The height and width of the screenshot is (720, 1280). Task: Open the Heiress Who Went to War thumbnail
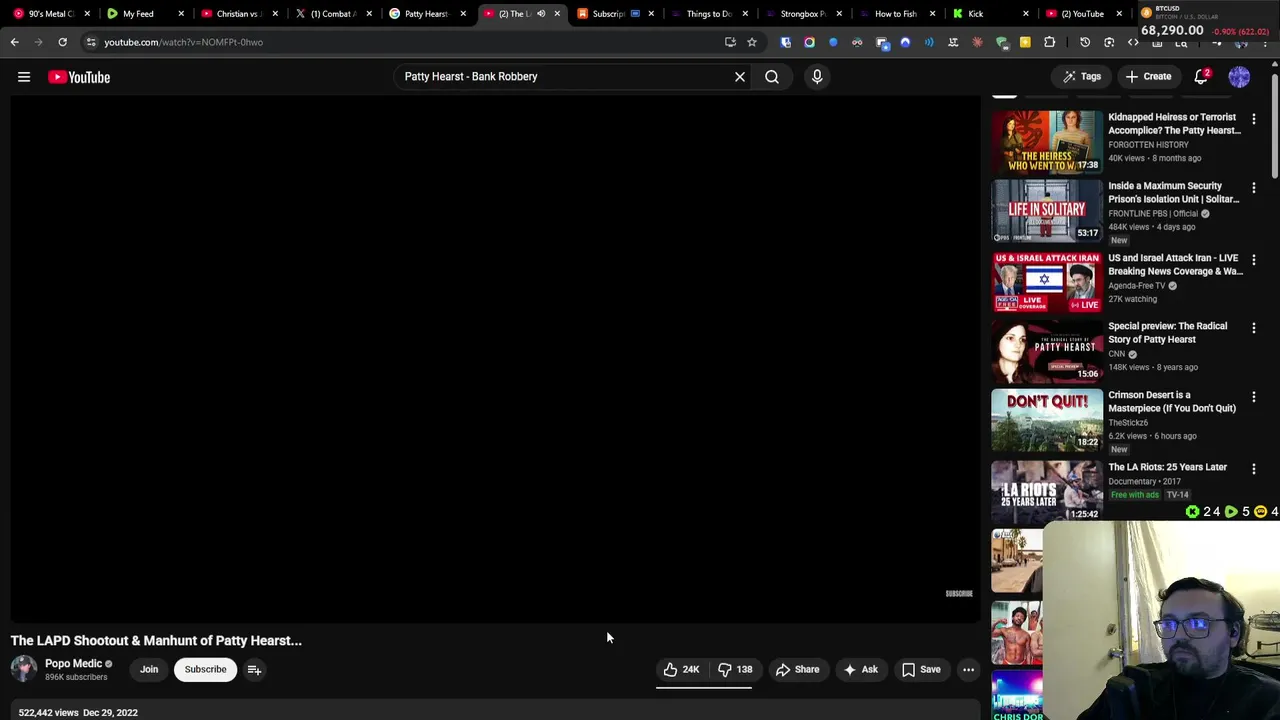click(x=1047, y=141)
